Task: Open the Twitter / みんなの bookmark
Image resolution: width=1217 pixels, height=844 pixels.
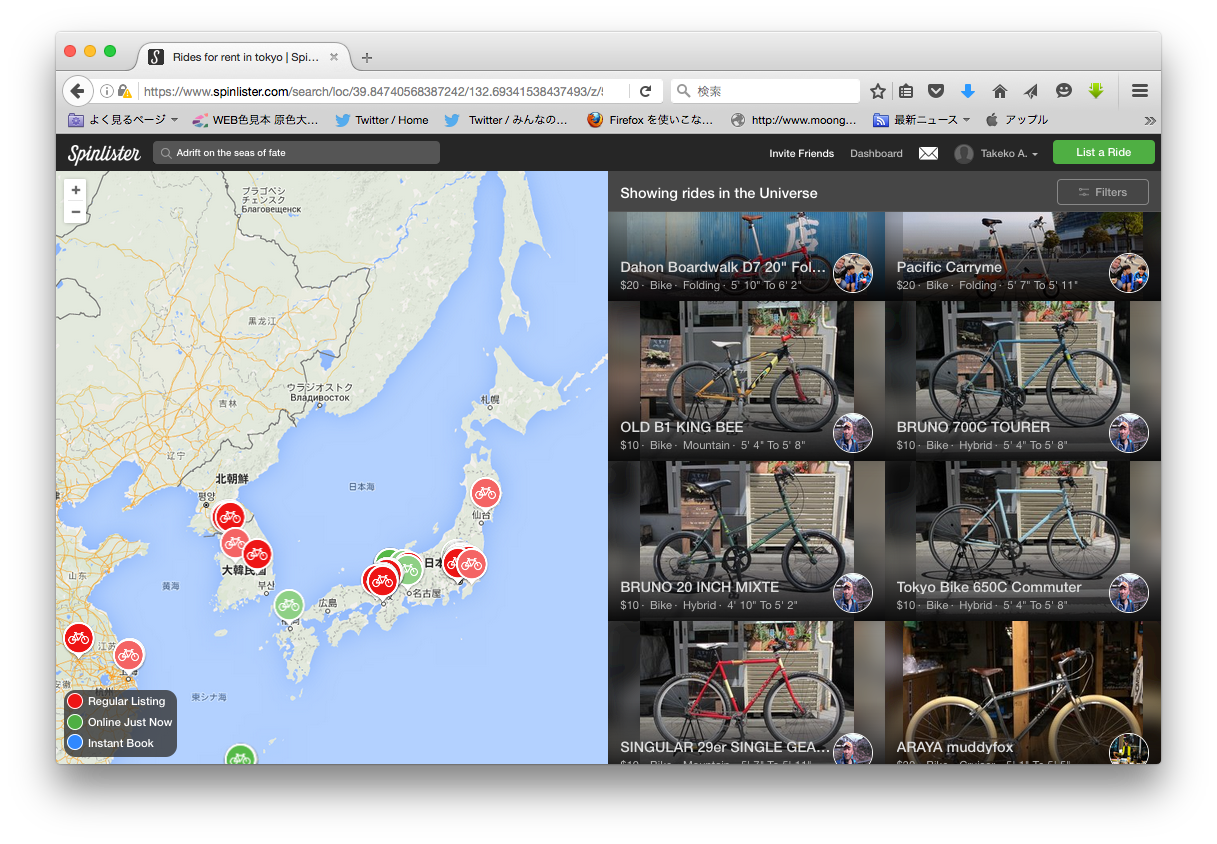Action: coord(506,120)
